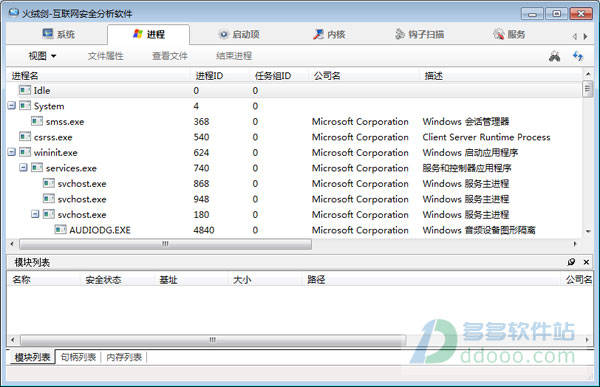
Task: Click the 火绒剑 app icon in title bar
Action: coord(14,13)
